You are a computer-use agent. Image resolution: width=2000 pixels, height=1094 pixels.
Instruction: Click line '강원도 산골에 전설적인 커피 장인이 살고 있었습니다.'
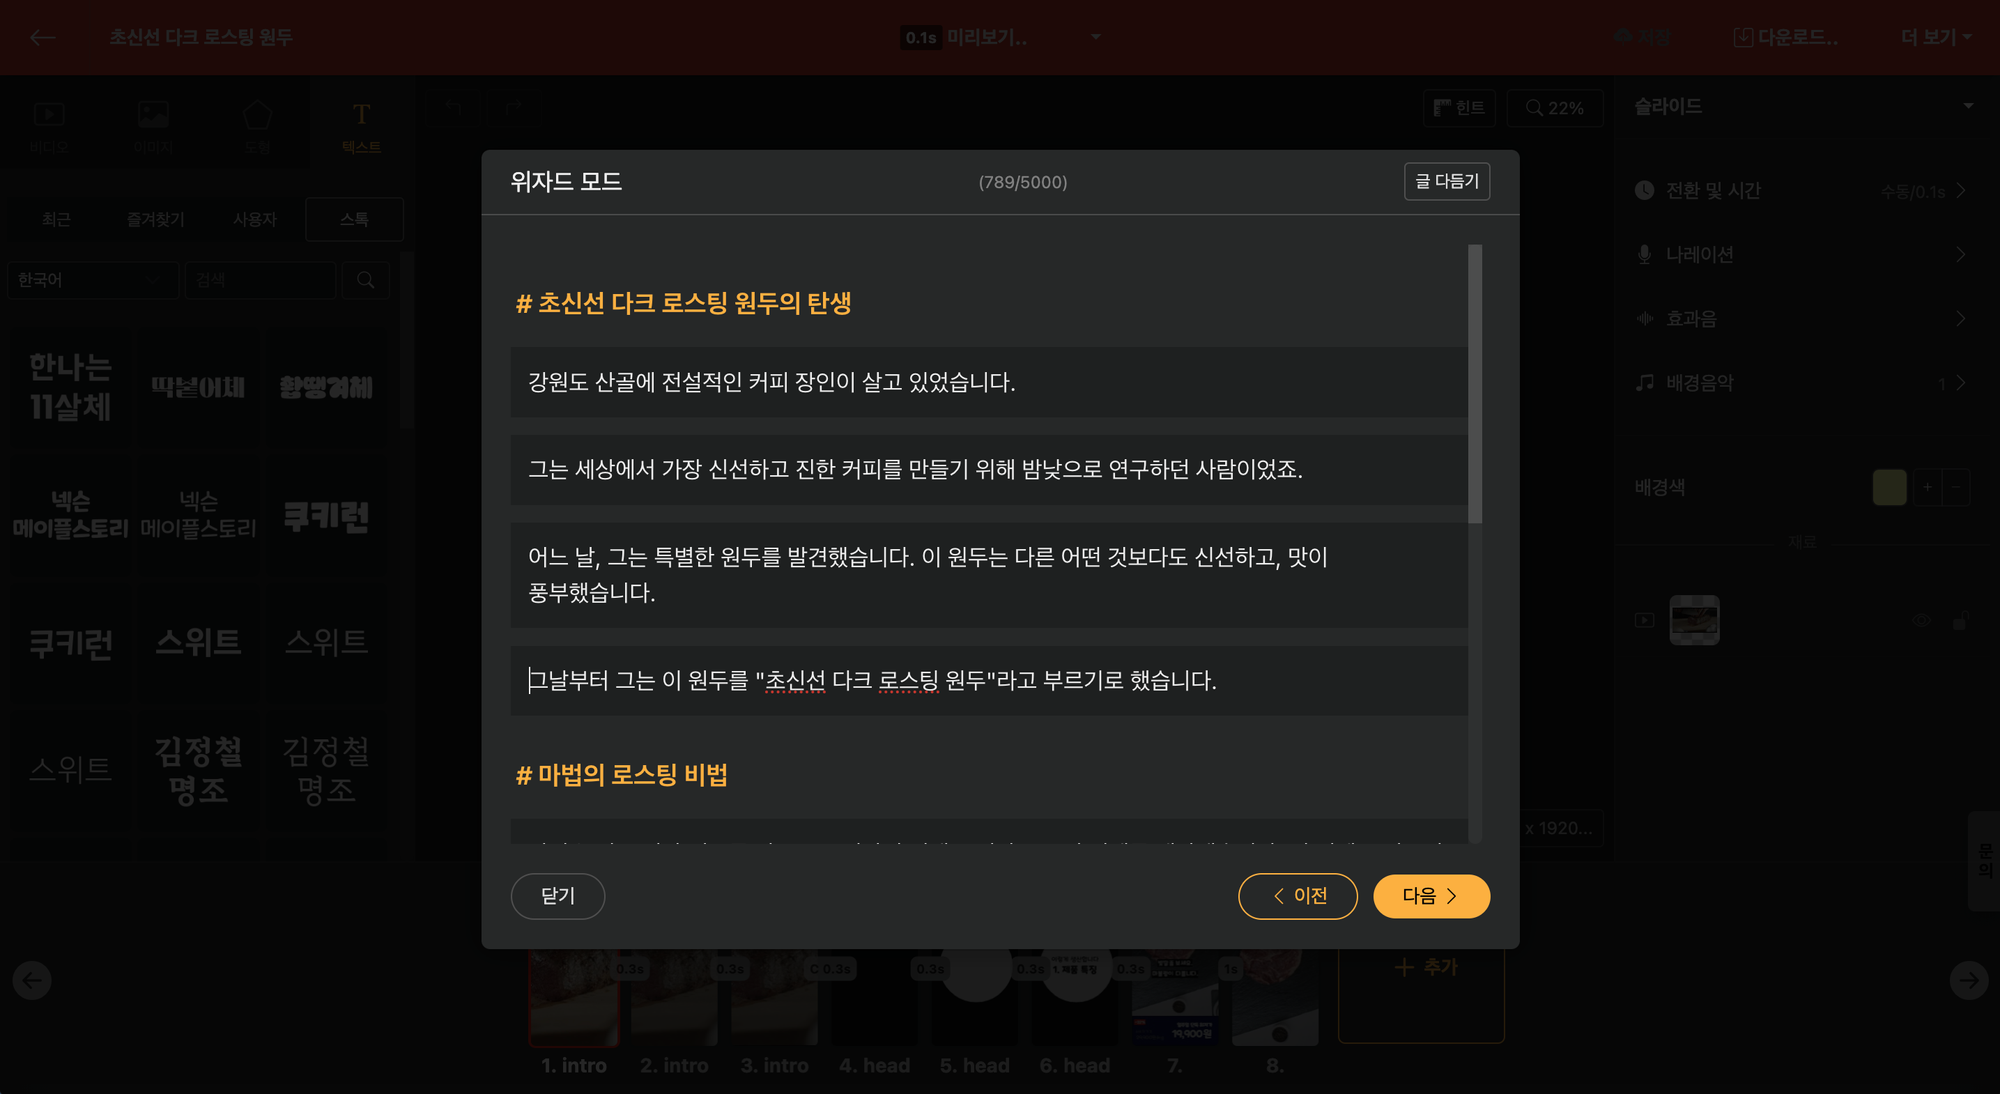click(x=989, y=382)
